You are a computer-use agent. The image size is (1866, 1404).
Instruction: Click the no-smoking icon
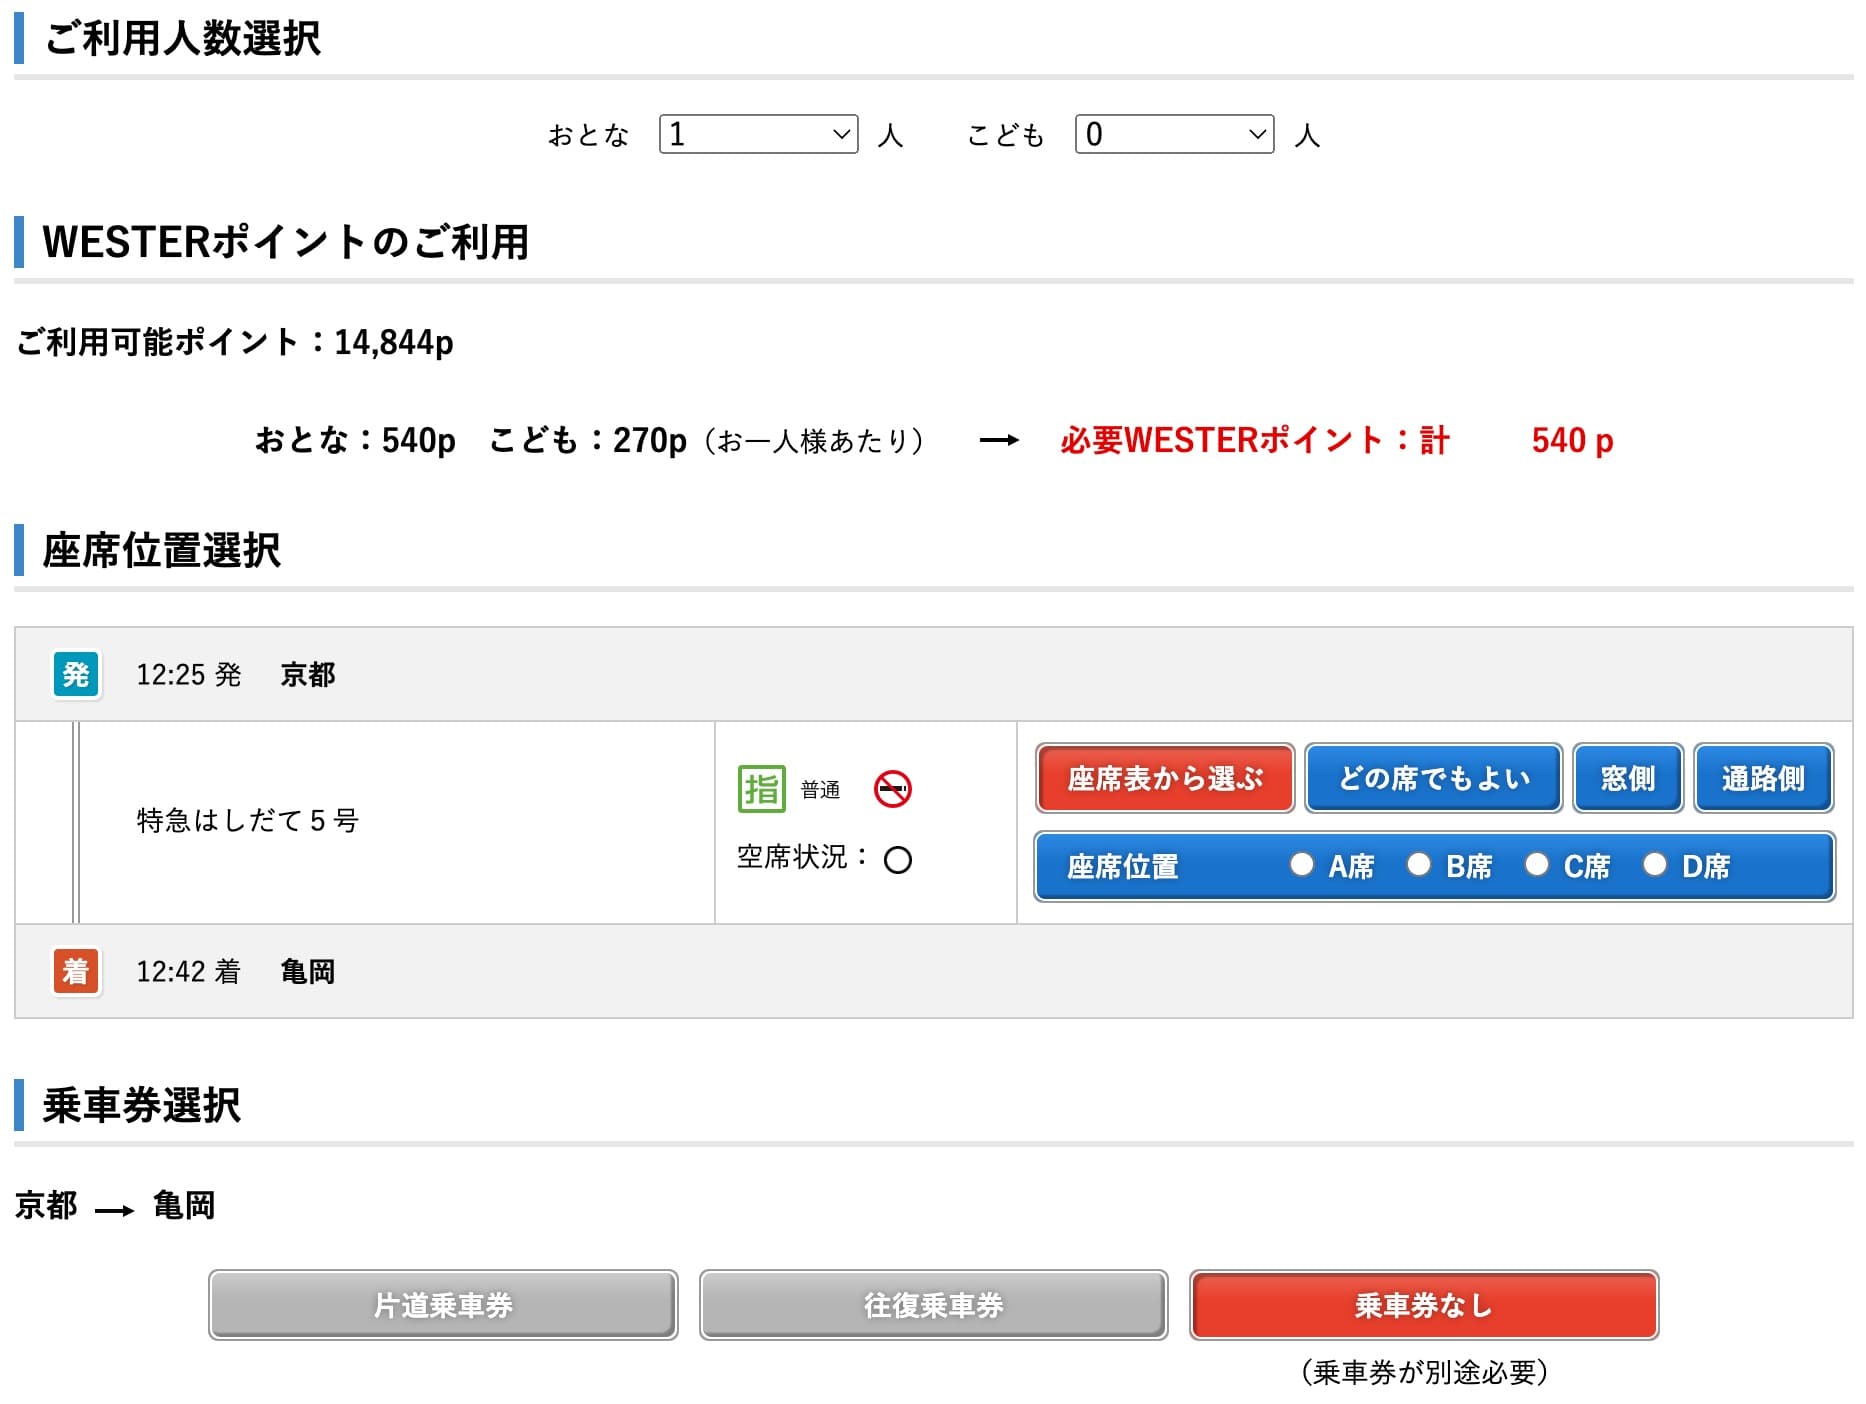893,789
